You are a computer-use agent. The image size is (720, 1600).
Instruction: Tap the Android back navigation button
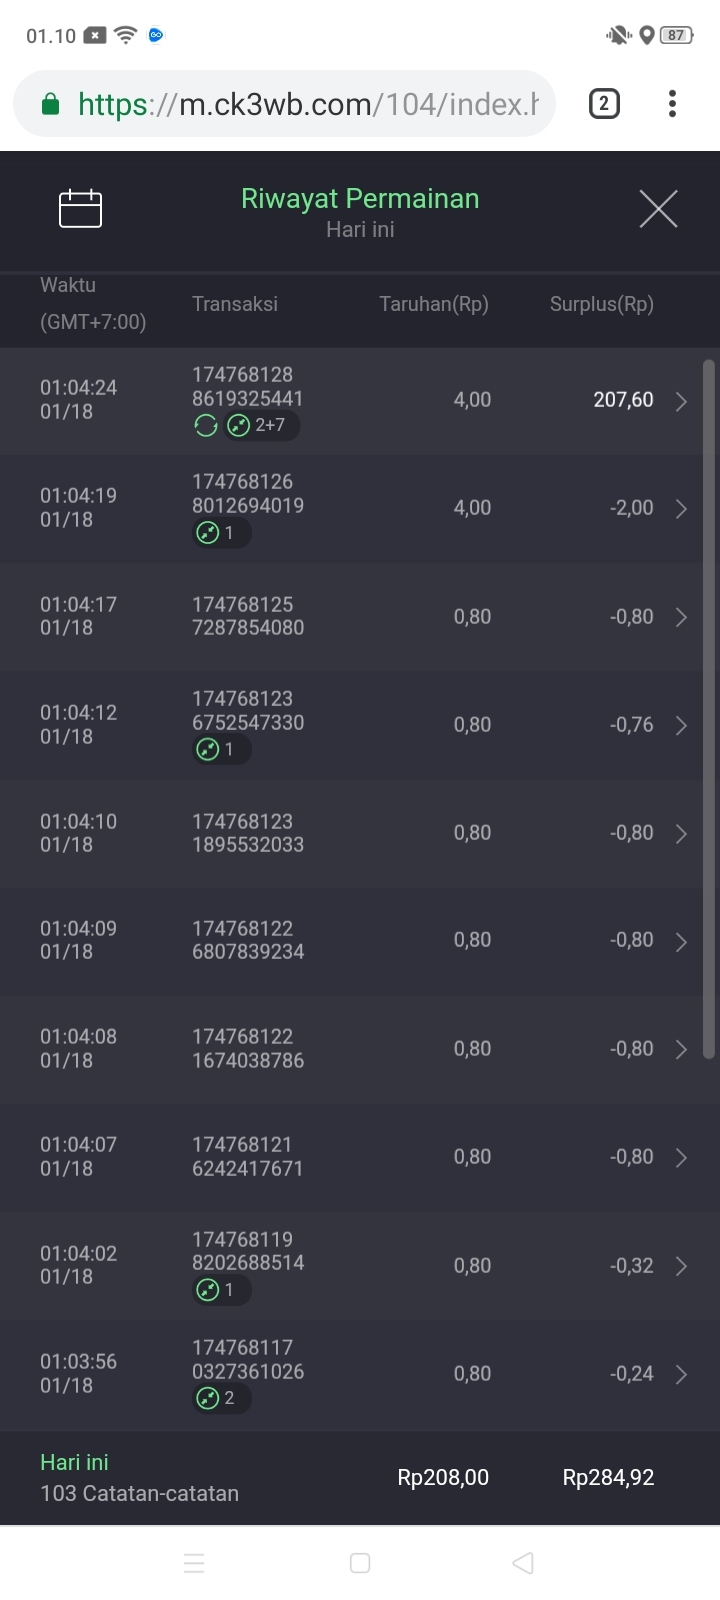523,1563
